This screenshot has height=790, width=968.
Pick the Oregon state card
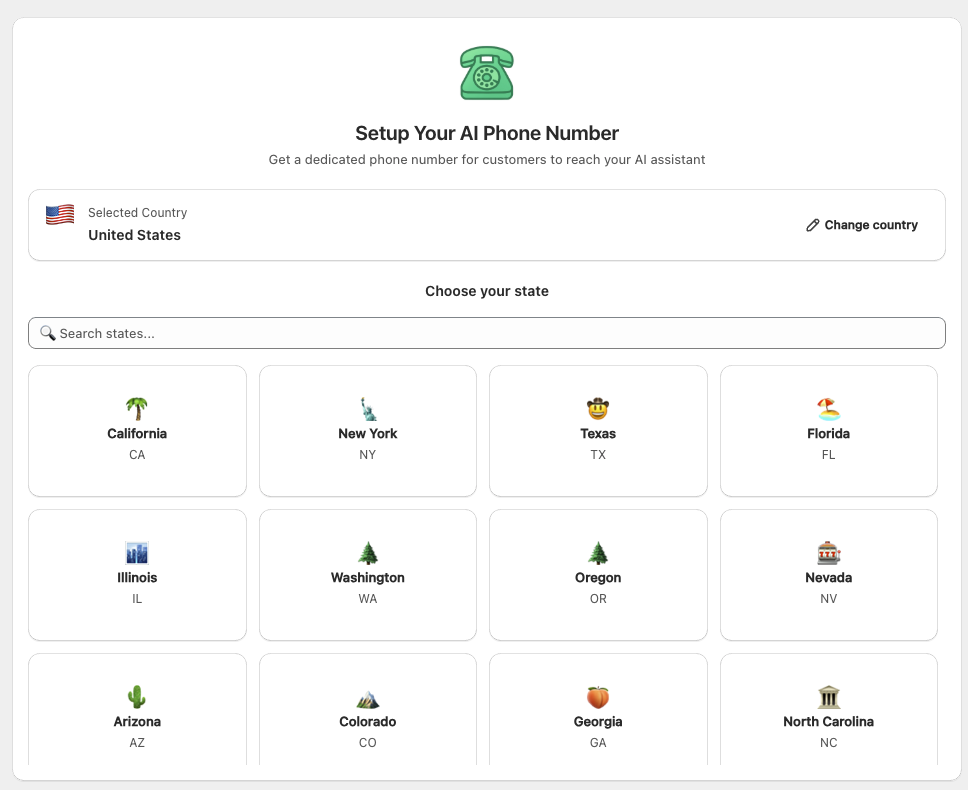click(x=598, y=575)
